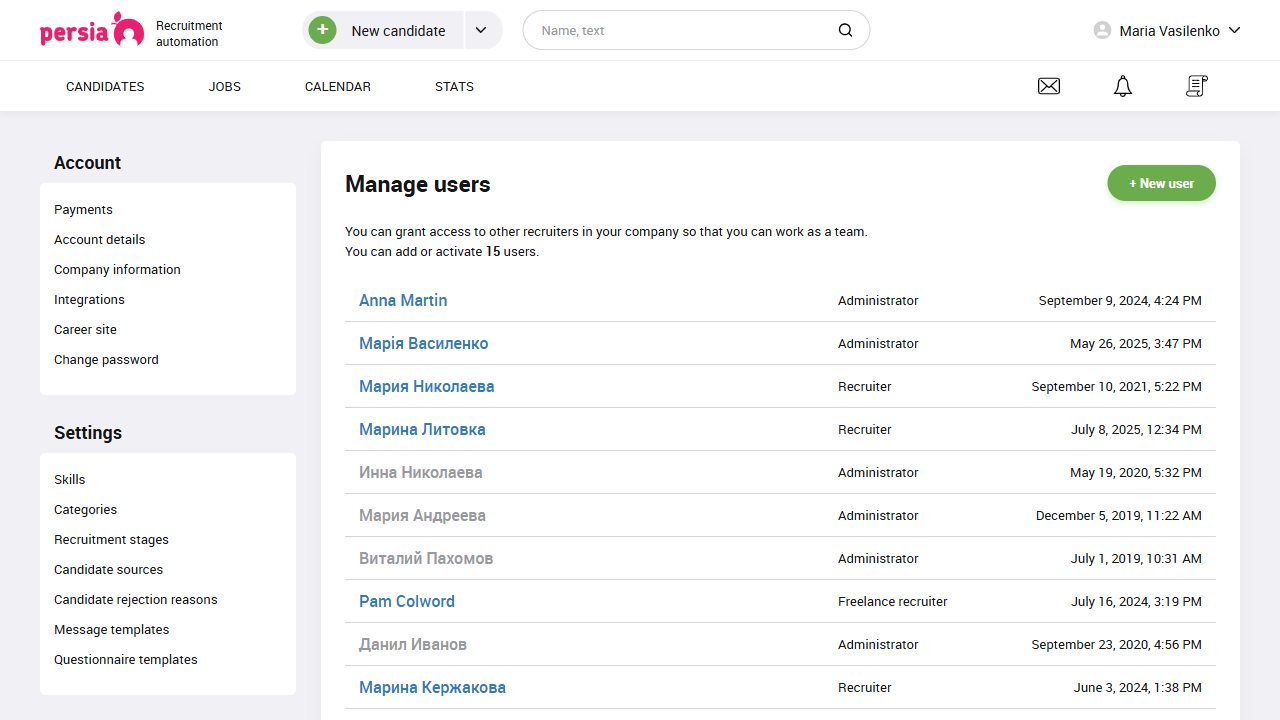
Task: Open the mail envelope icon
Action: [x=1049, y=87]
